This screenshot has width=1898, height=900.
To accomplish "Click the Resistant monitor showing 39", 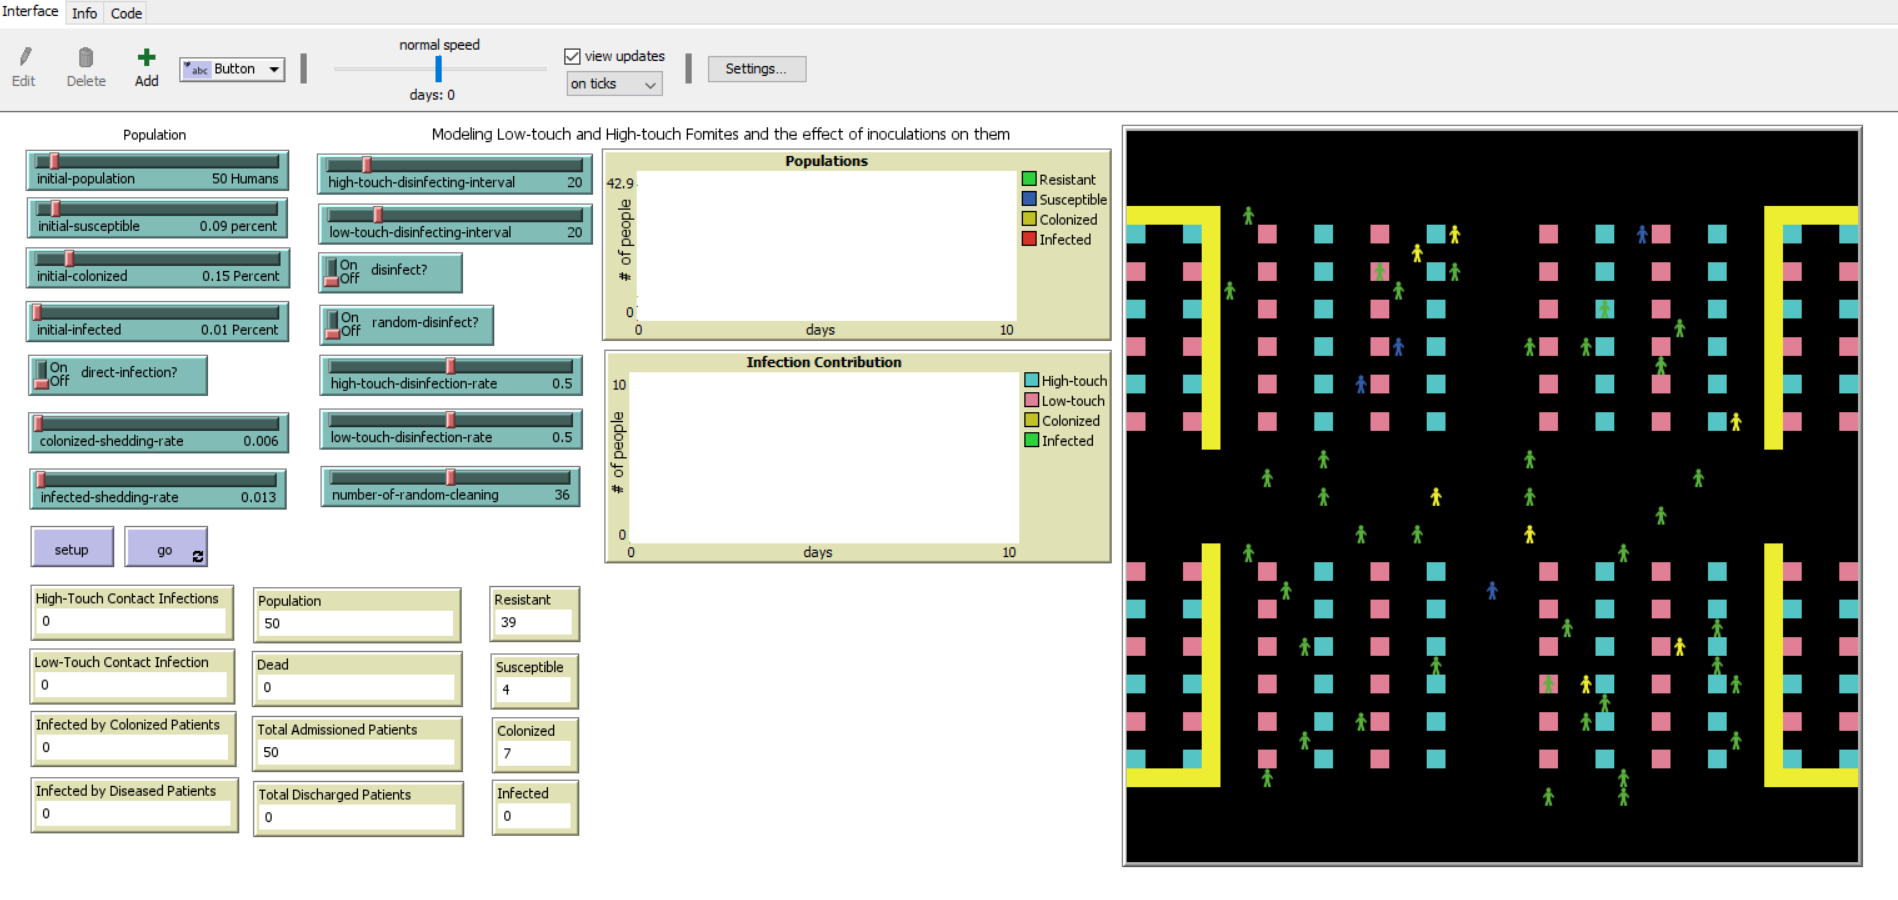I will click(535, 613).
